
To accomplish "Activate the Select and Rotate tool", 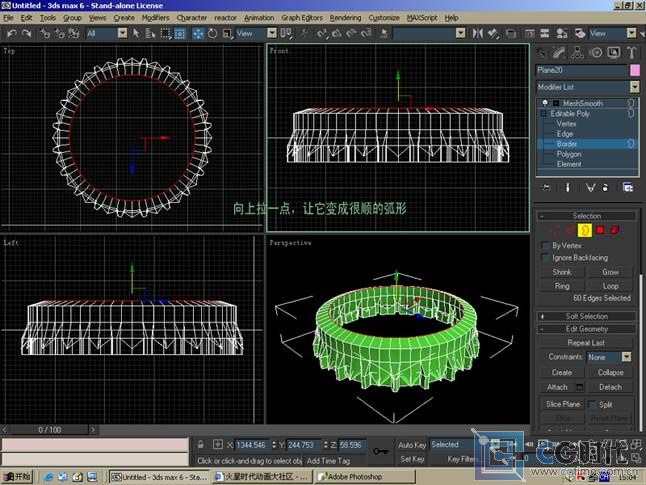I will click(213, 33).
